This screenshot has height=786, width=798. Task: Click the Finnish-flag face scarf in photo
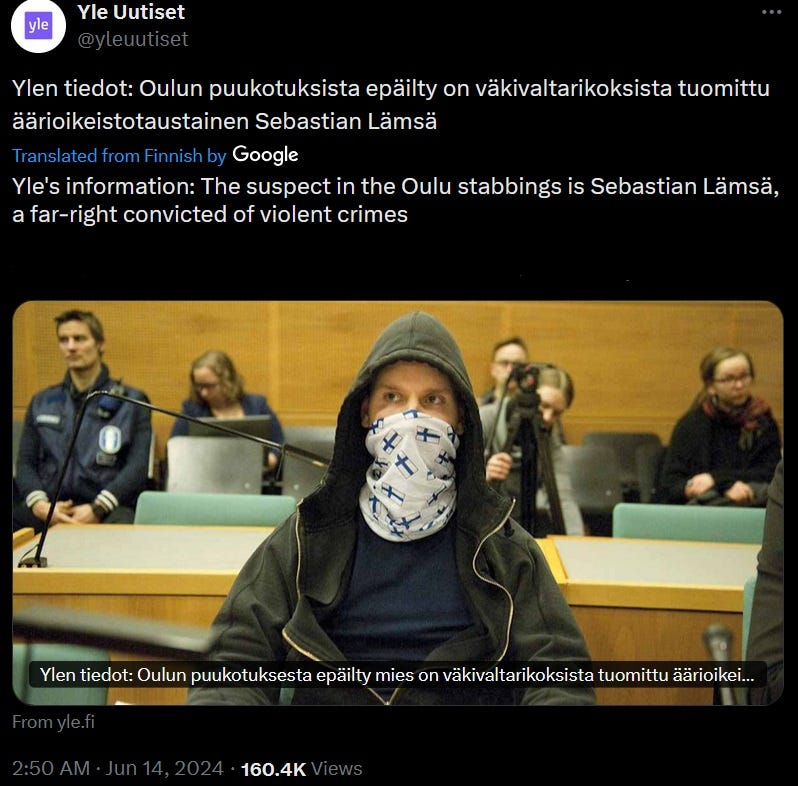[409, 474]
